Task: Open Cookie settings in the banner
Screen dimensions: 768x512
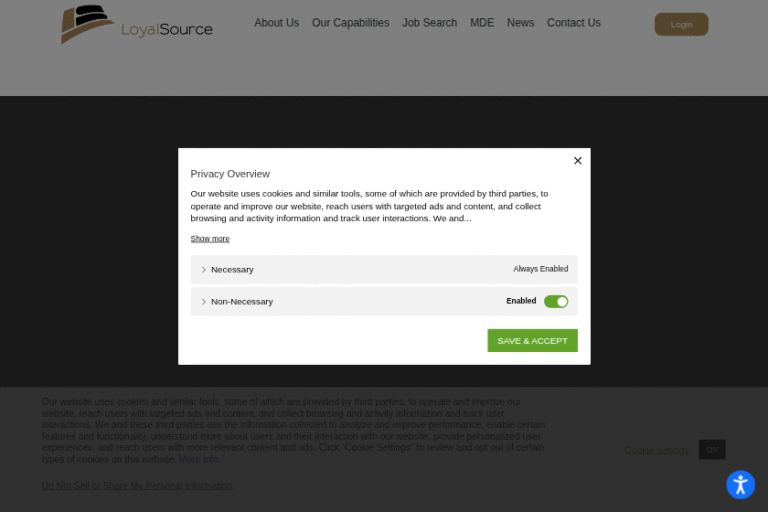Action: [656, 450]
